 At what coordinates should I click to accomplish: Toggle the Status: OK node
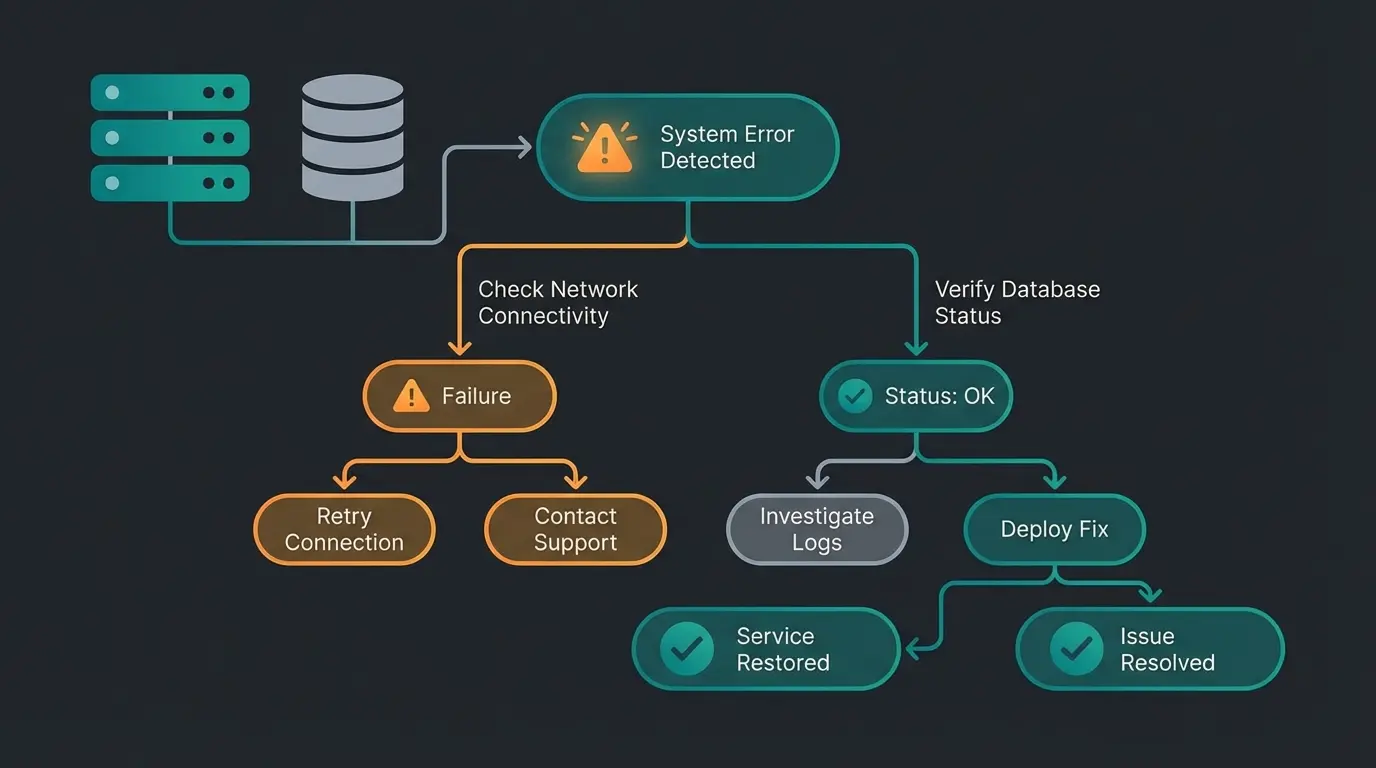(x=915, y=396)
